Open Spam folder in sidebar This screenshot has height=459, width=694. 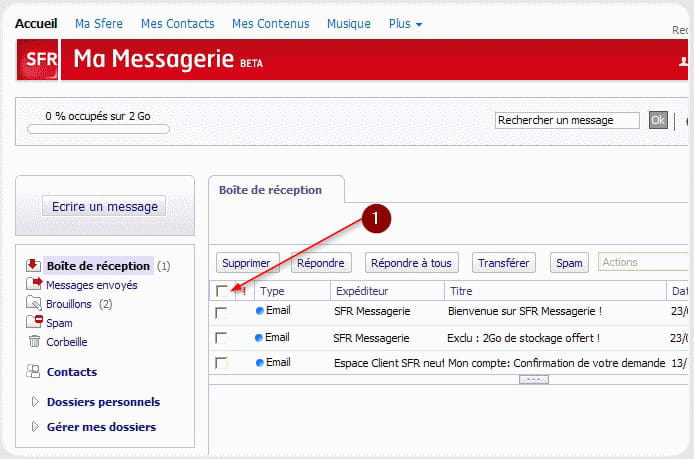click(x=59, y=323)
